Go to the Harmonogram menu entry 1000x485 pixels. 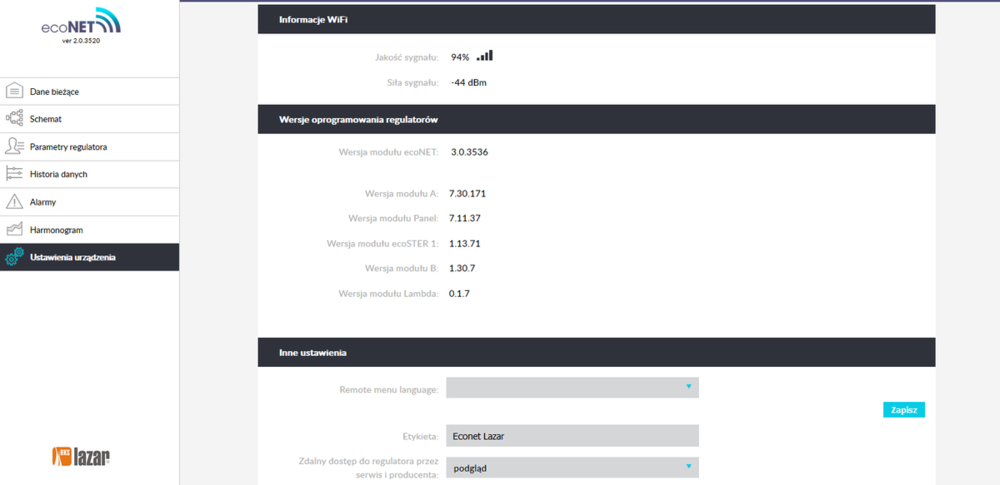pyautogui.click(x=56, y=230)
